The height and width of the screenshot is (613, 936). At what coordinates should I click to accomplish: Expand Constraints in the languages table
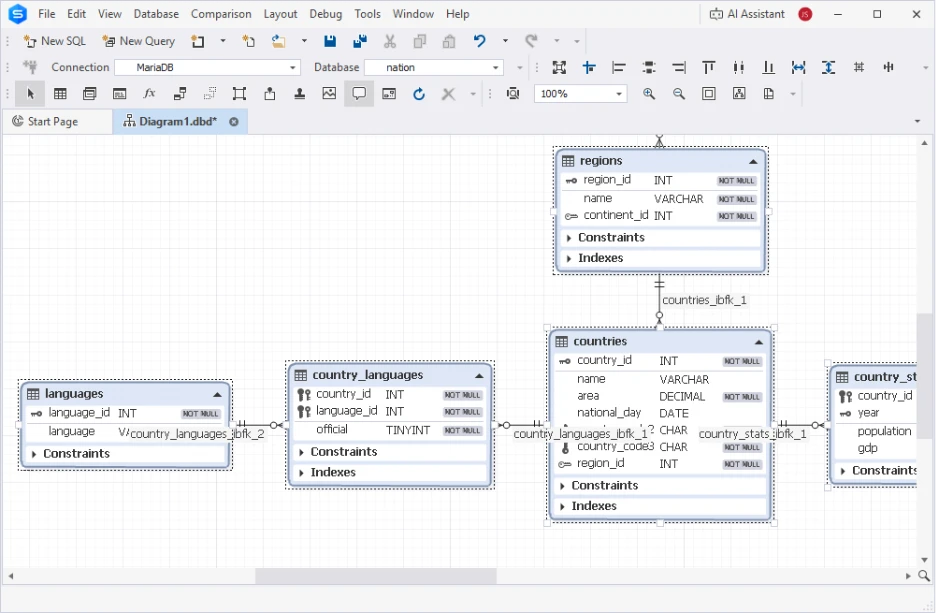[33, 454]
